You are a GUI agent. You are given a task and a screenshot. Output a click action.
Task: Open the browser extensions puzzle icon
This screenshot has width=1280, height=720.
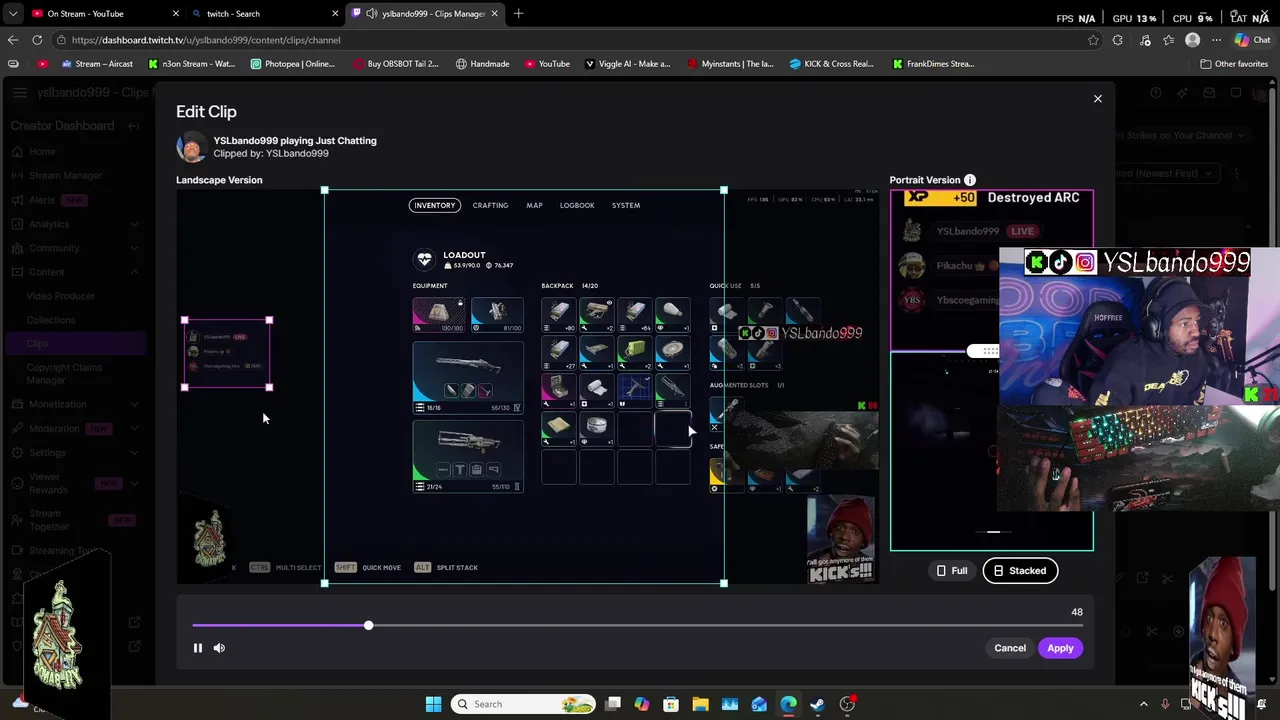pos(1118,40)
